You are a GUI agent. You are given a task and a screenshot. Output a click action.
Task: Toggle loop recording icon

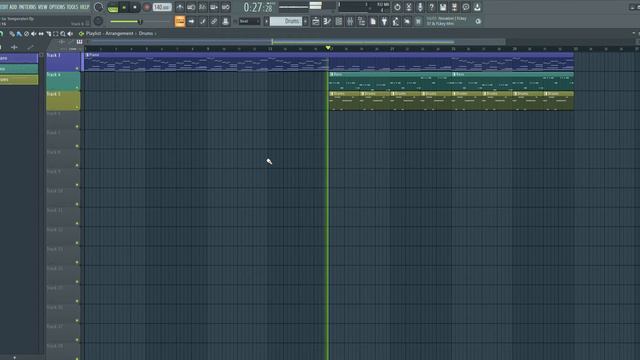[225, 7]
